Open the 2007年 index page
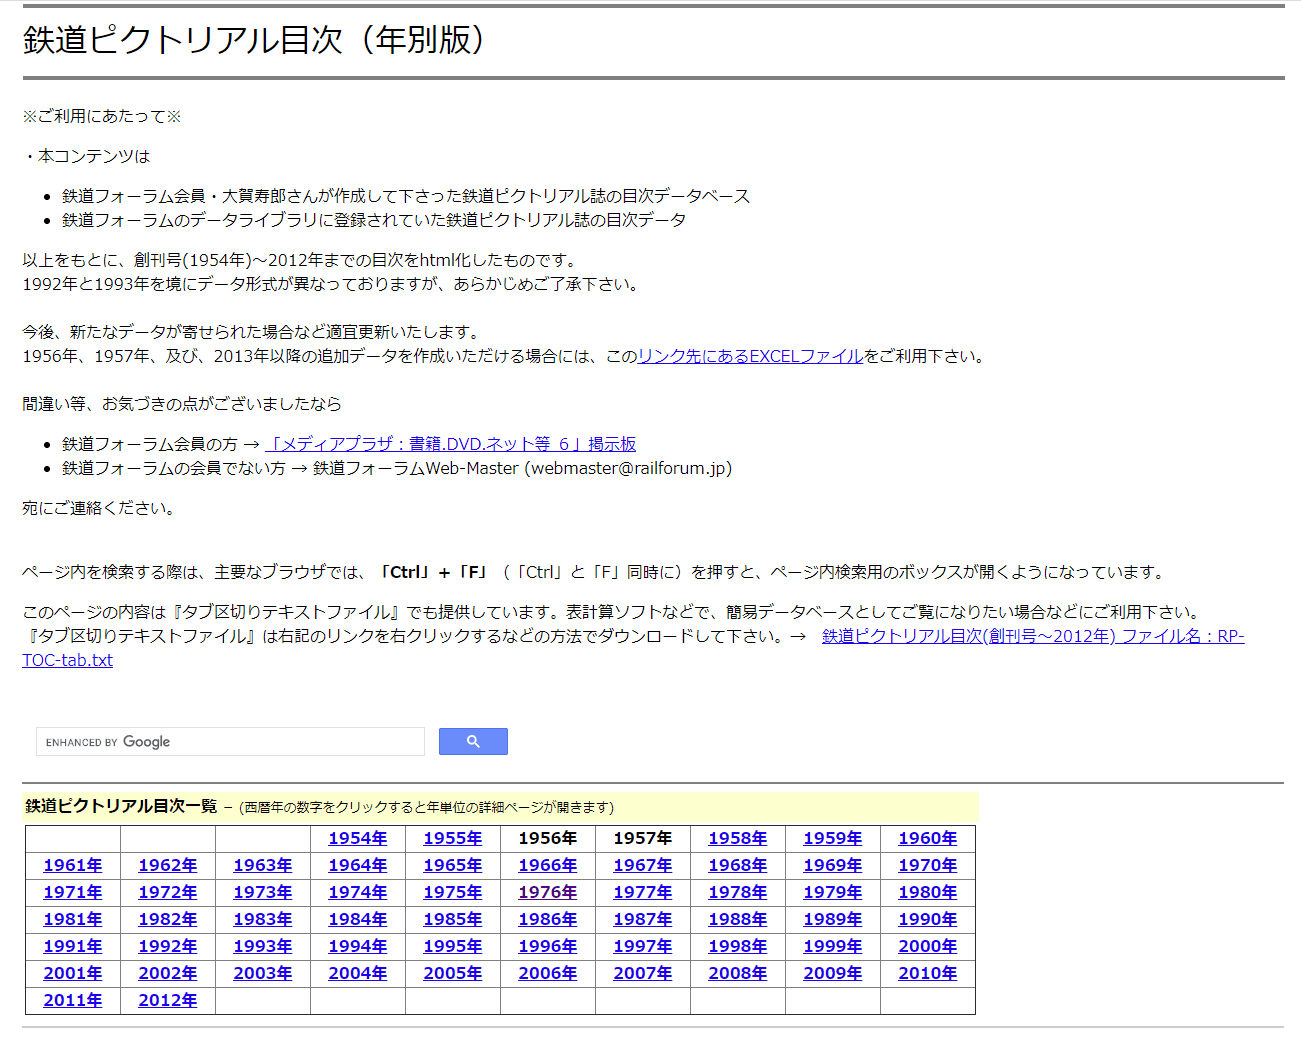The image size is (1301, 1038). tap(643, 973)
